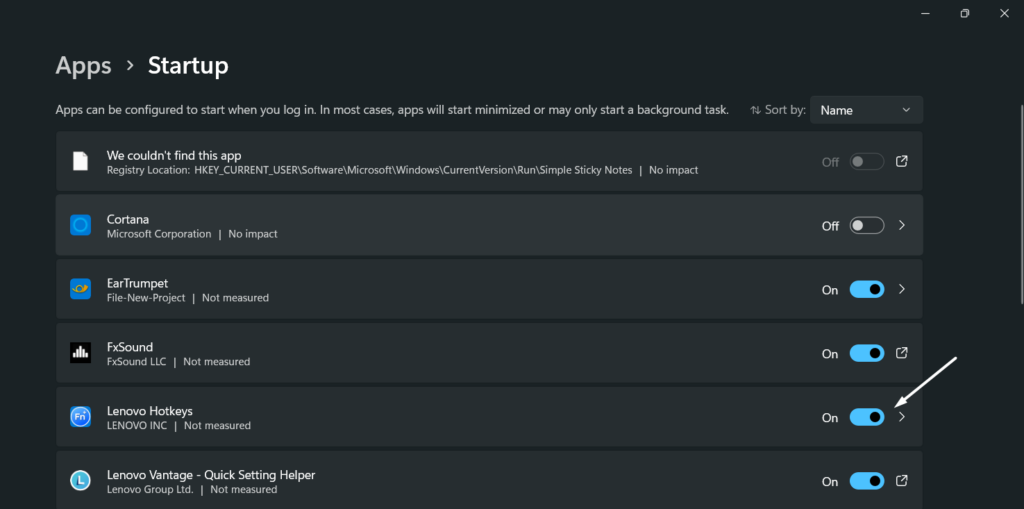Expand the Cortana entry chevron
1024x509 pixels.
[902, 225]
